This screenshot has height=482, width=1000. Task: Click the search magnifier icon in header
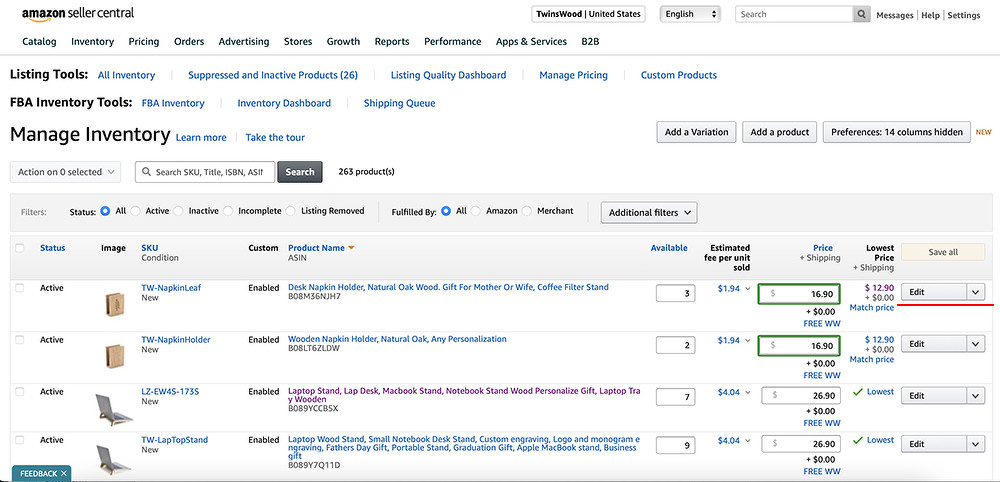(862, 14)
